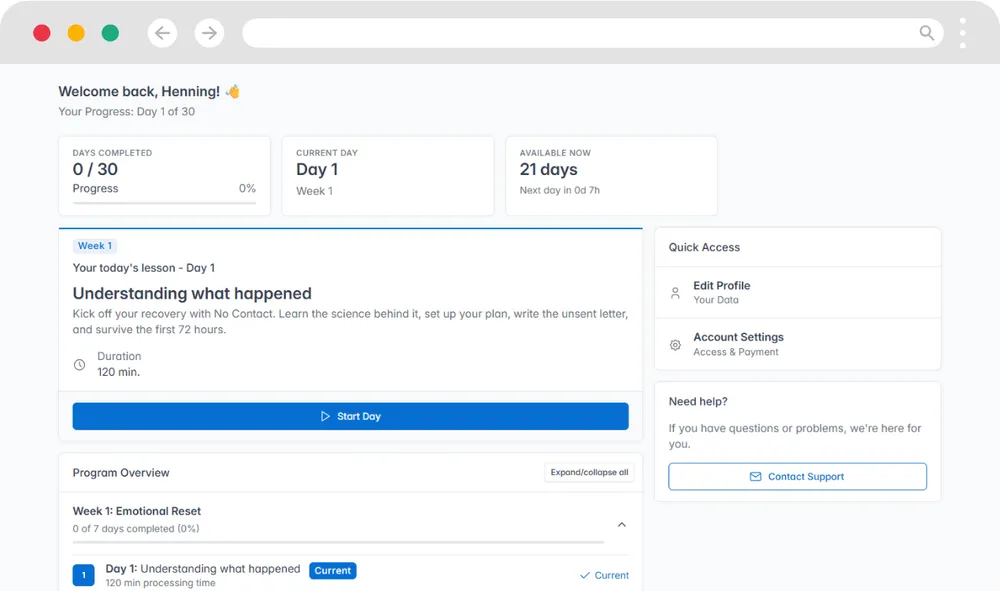Click the browser back arrow icon
The height and width of the screenshot is (591, 1000).
tap(162, 33)
